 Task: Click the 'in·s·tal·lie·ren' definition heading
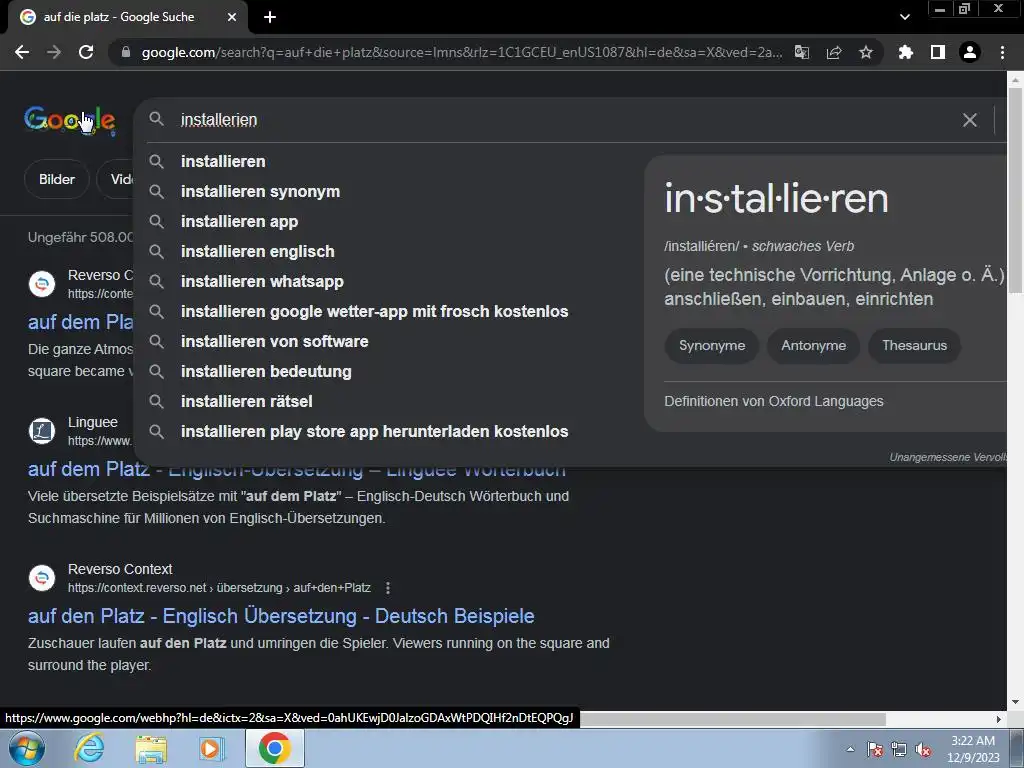point(776,199)
